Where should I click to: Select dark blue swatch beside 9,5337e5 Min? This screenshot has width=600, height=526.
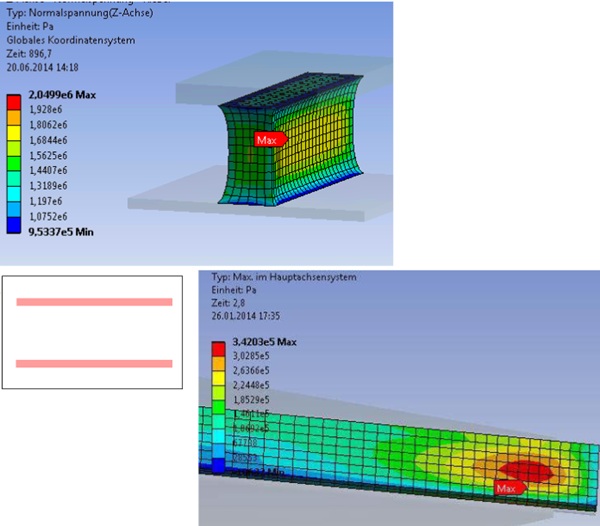coord(14,225)
